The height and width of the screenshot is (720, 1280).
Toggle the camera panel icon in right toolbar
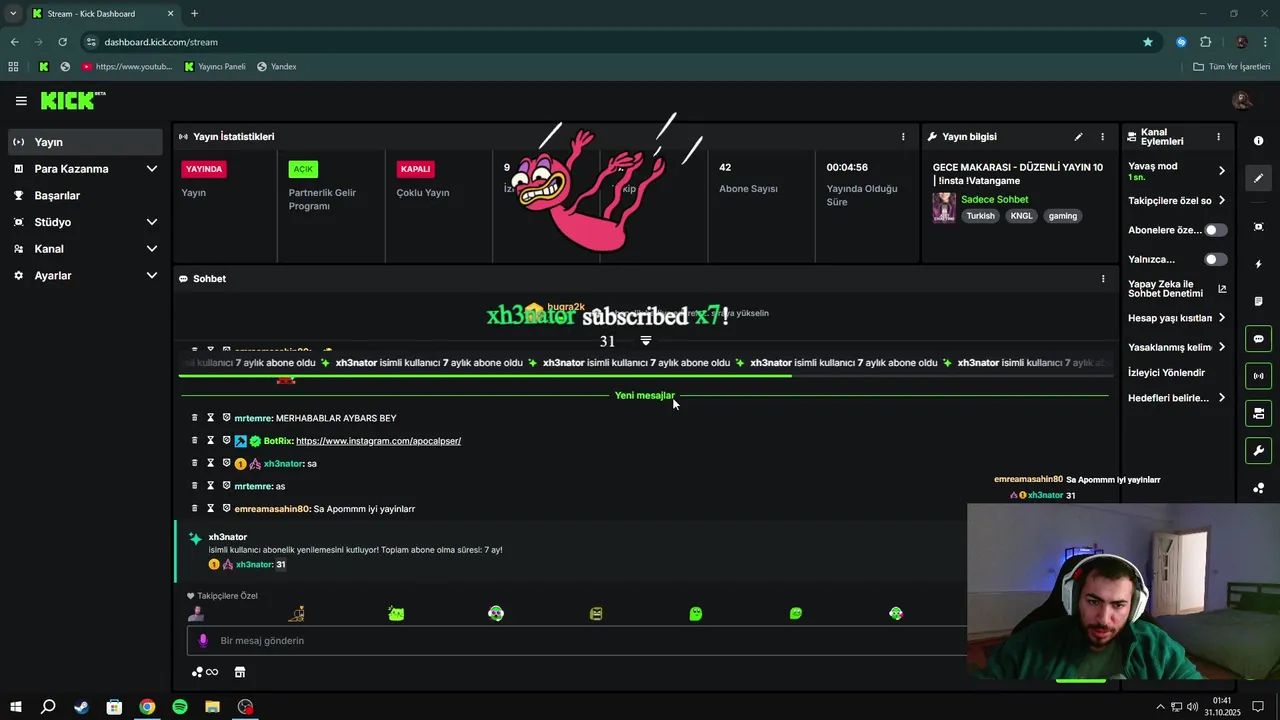coord(1258,413)
